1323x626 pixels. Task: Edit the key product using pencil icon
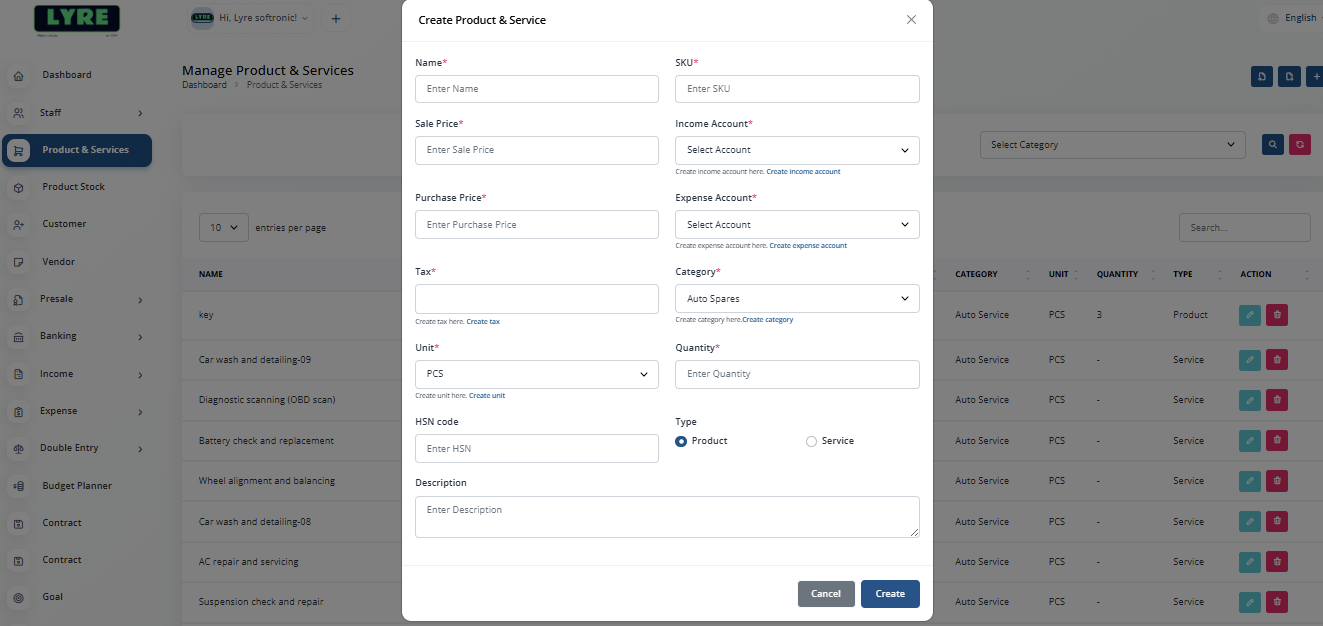(x=1249, y=314)
